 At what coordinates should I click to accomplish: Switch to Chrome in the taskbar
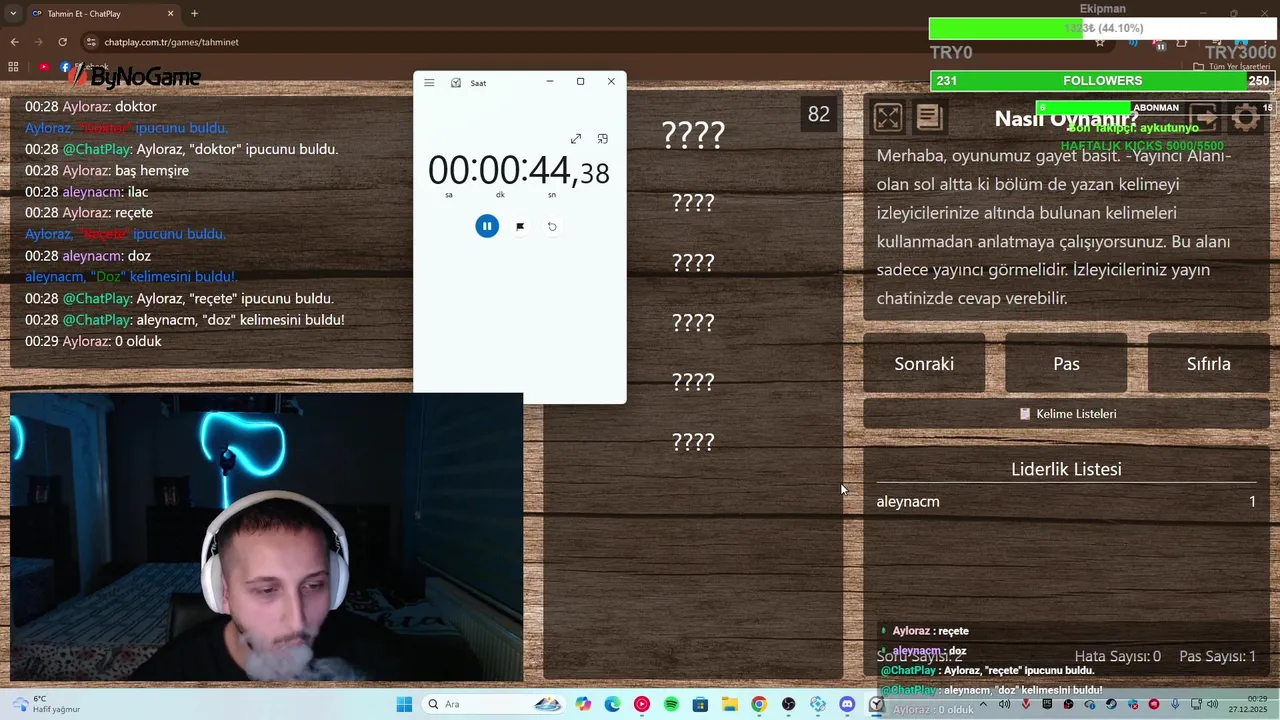tap(759, 705)
